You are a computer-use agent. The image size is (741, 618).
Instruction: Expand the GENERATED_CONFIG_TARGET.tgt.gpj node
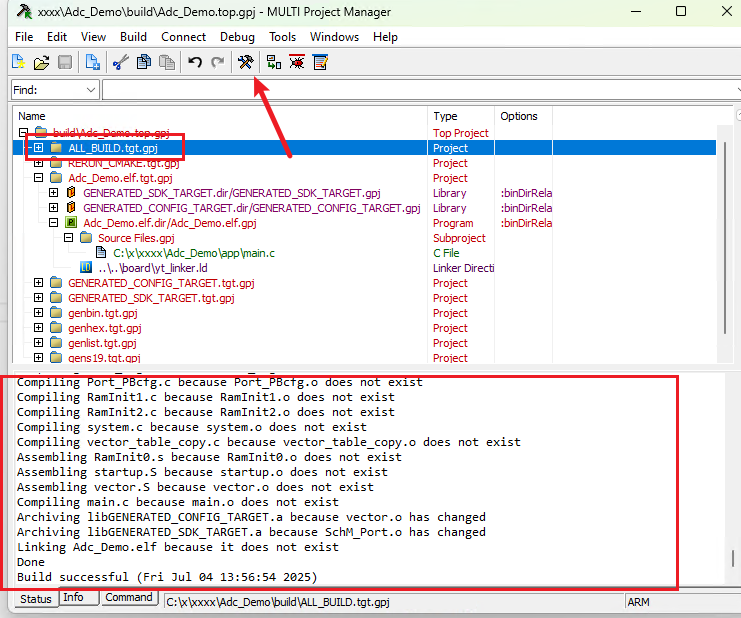coord(38,283)
